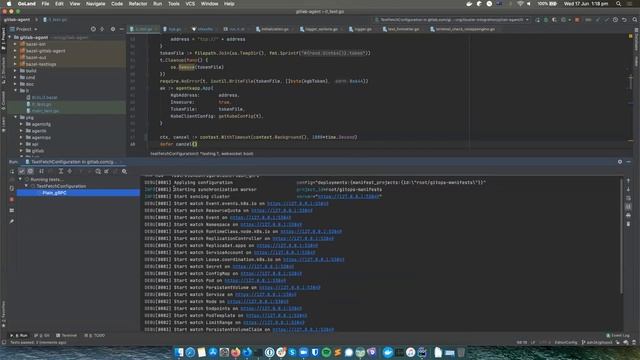Open the Terminal tool window button
The image size is (640, 360).
66,335
